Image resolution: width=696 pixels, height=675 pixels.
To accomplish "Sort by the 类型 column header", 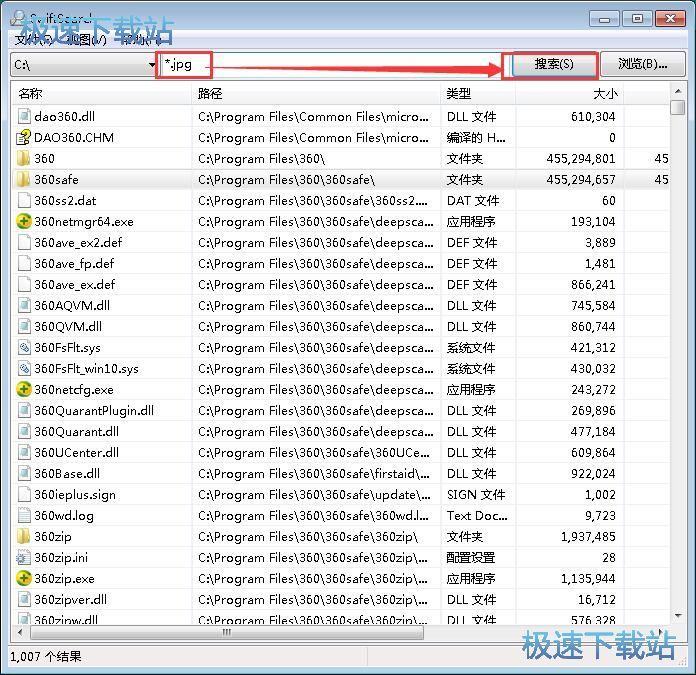I will [478, 94].
